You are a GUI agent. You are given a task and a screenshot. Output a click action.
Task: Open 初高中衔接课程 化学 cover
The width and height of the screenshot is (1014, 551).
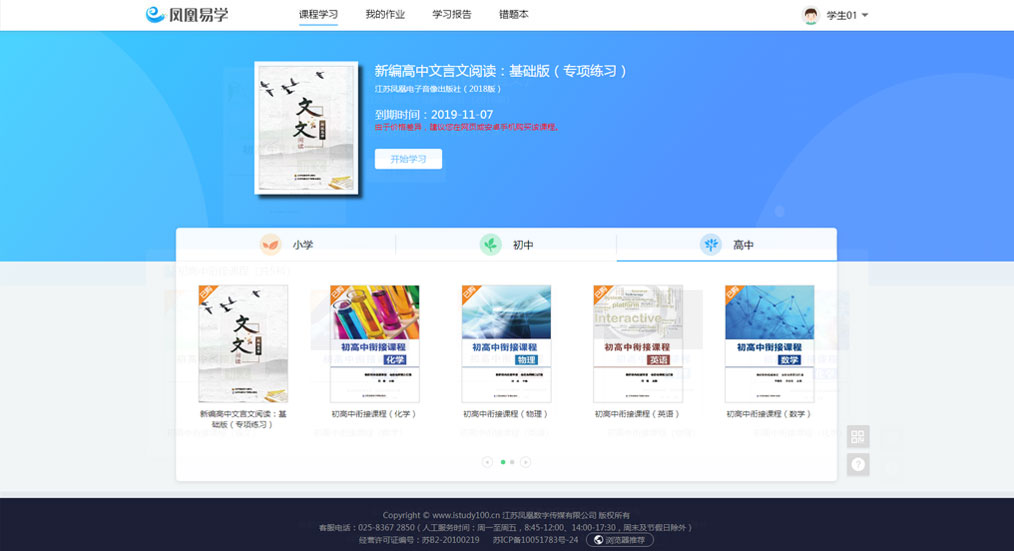click(374, 343)
